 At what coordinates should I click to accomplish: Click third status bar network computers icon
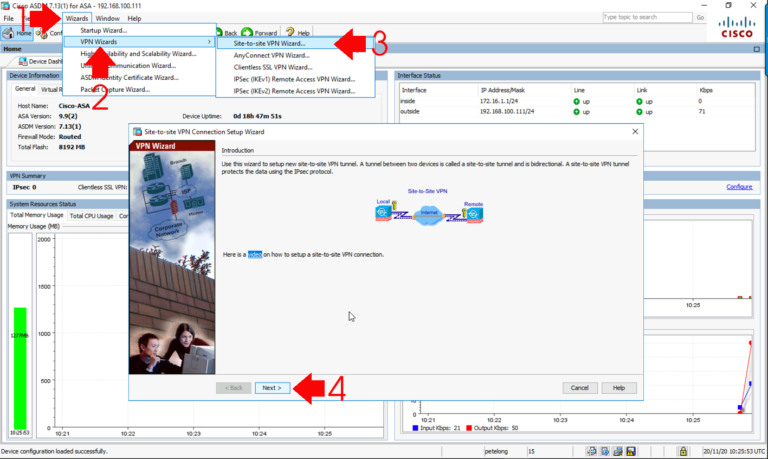[x=618, y=451]
